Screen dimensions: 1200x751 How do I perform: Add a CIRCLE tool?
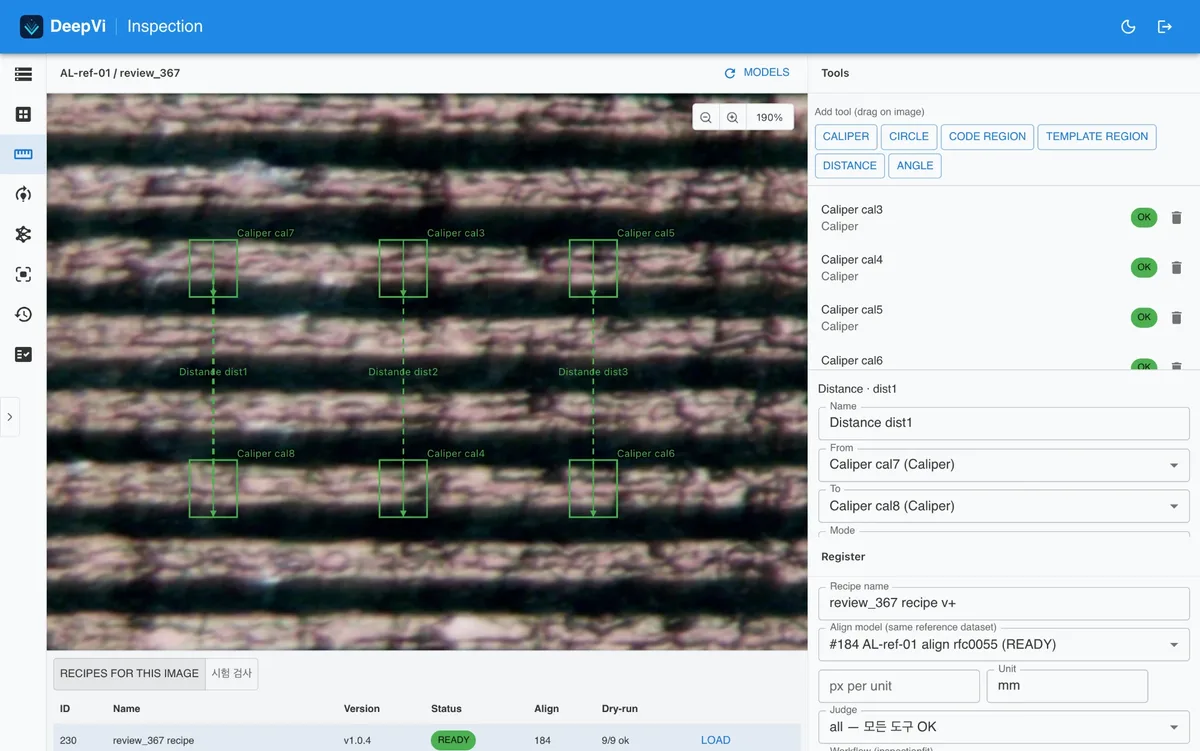tap(909, 137)
